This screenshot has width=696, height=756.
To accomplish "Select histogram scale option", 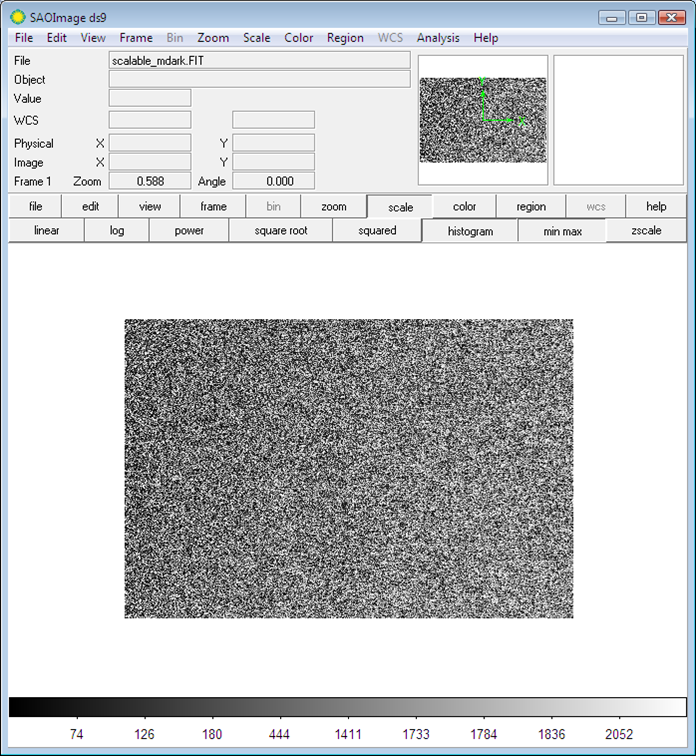I will pos(470,231).
